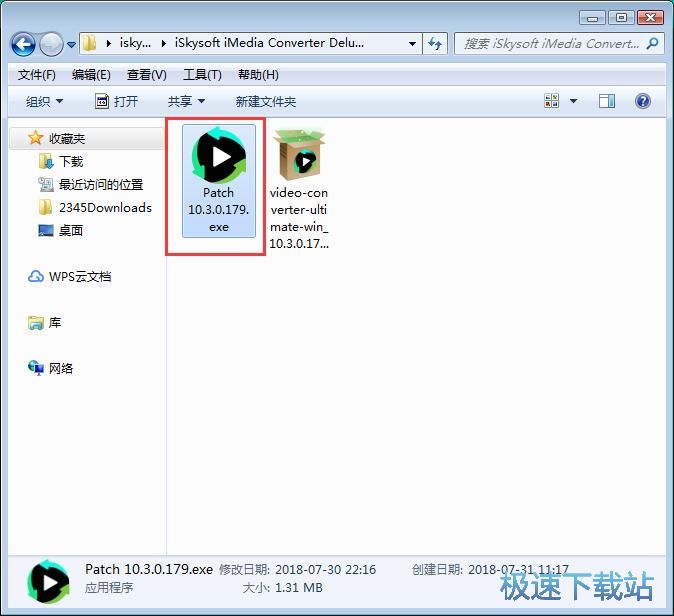Open recent pages dropdown next to forward arrow
Screen dimensions: 674x616
[x=71, y=44]
